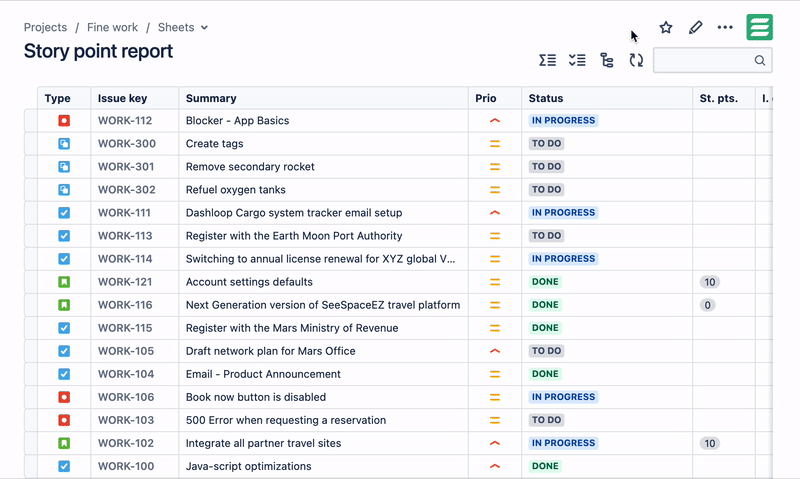Image resolution: width=800 pixels, height=479 pixels.
Task: Click the row handle for WORK-111
Action: 31,213
